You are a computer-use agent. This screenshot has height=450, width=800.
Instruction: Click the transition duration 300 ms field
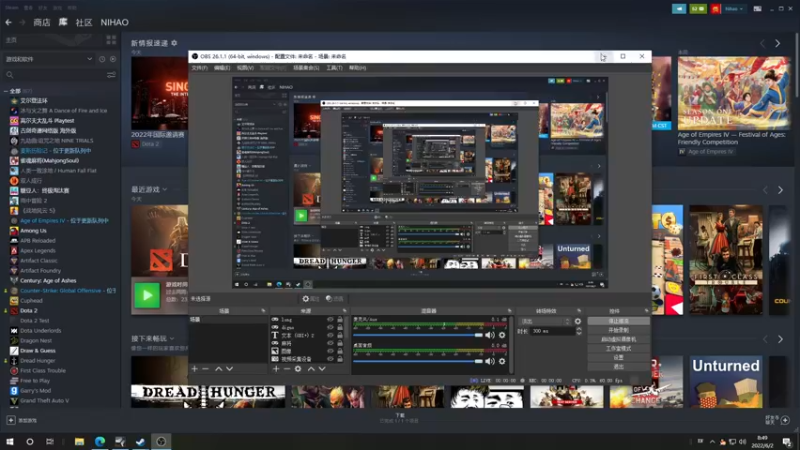(553, 331)
